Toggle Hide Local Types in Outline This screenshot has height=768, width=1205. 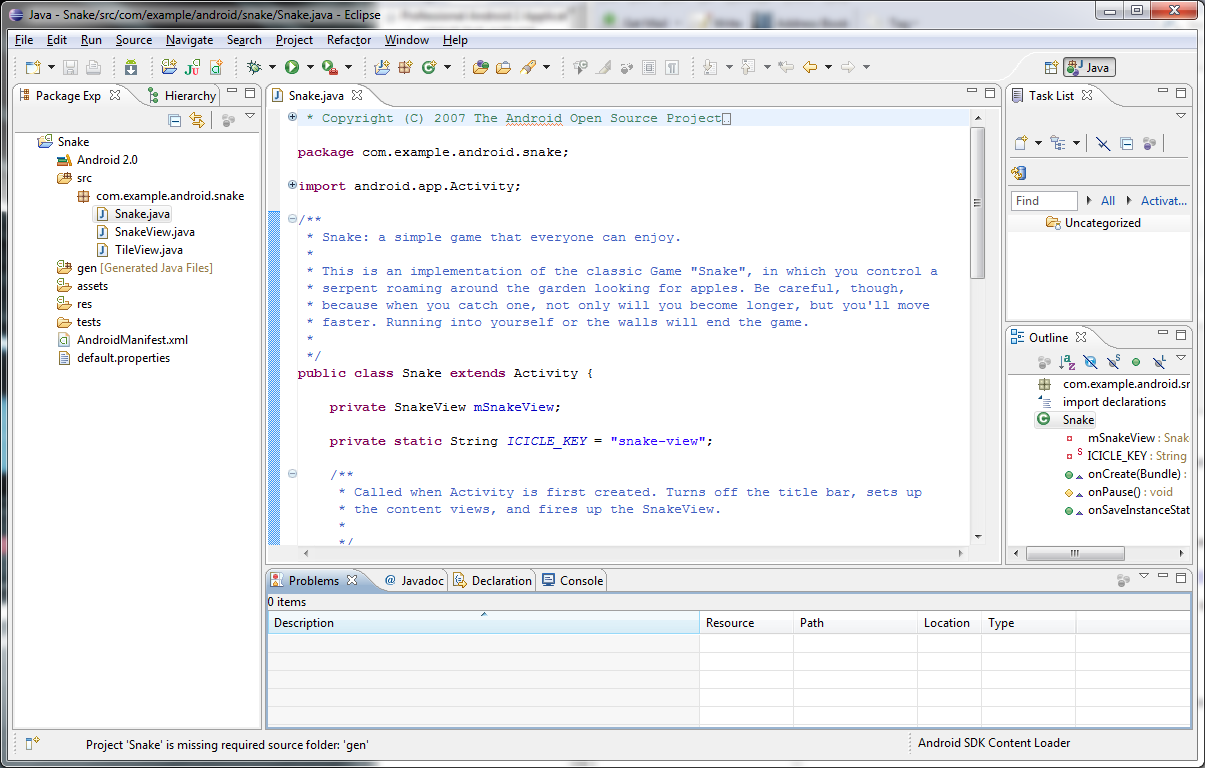[x=1159, y=362]
